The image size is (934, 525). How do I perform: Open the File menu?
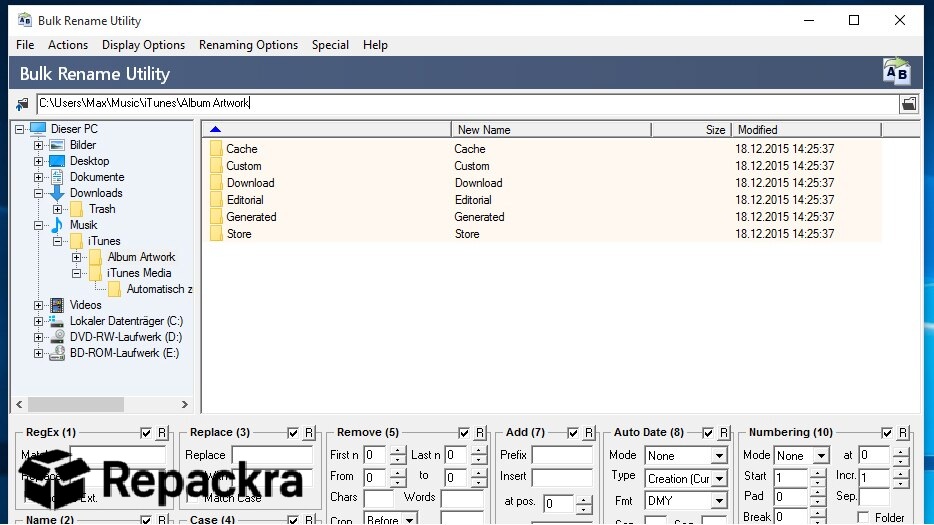point(25,45)
